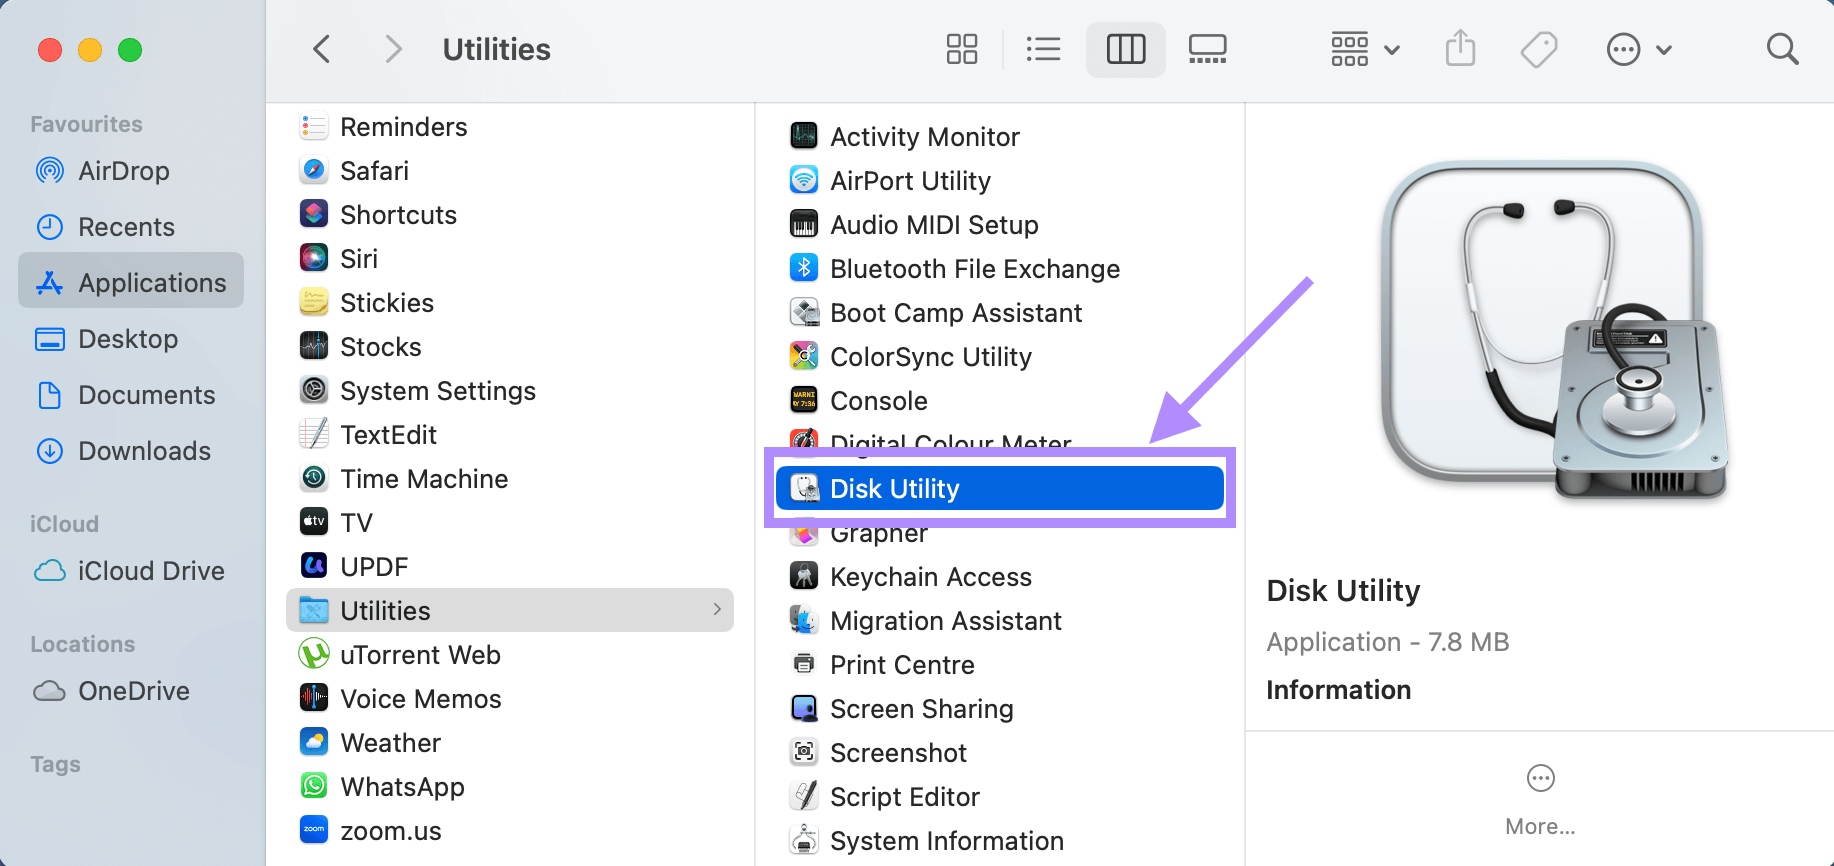1834x866 pixels.
Task: Select the Audio MIDI Setup icon
Action: [804, 225]
